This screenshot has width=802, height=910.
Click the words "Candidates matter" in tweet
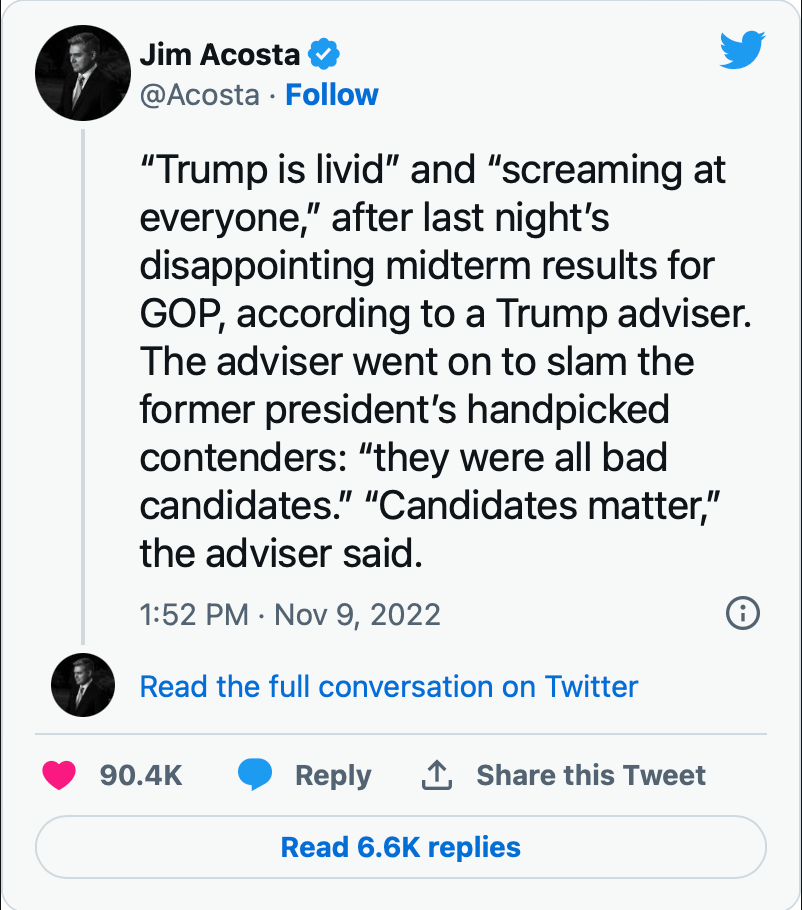pyautogui.click(x=550, y=506)
